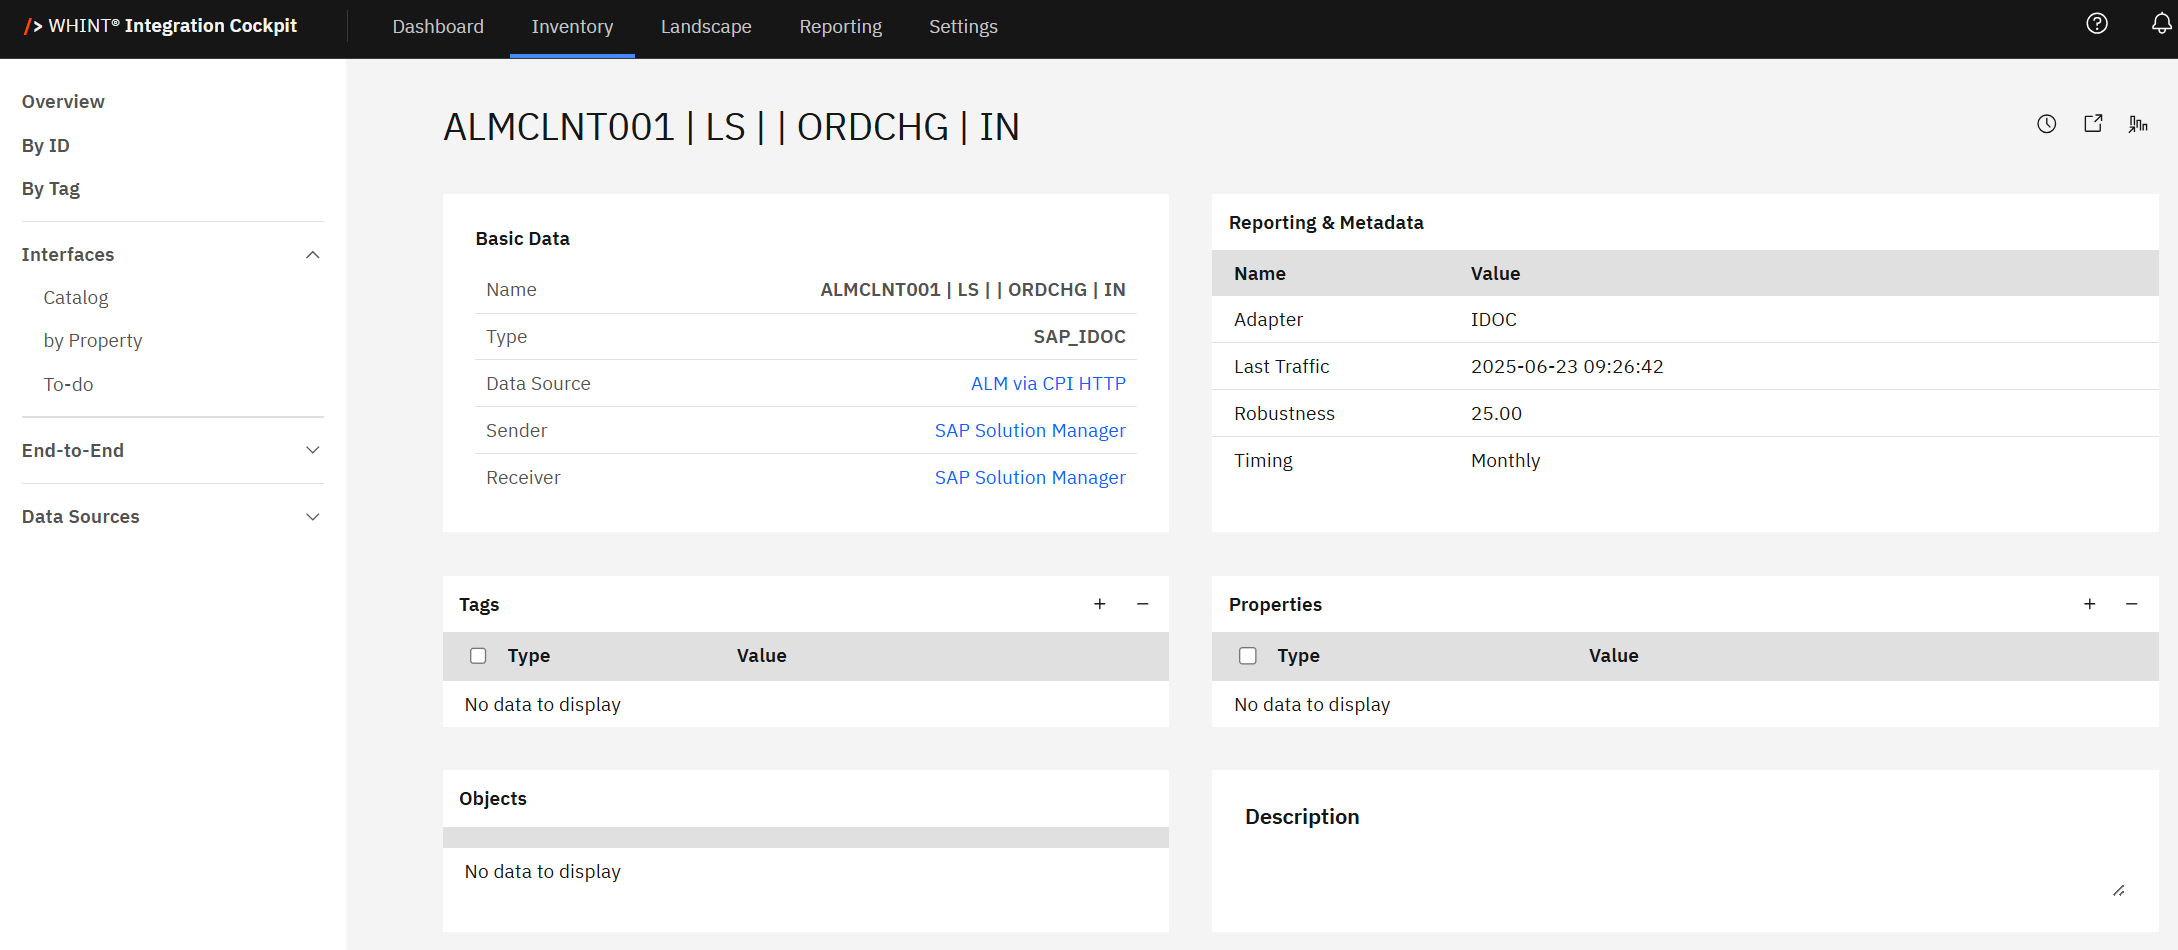Click the Timing row label
This screenshot has height=950, width=2178.
tap(1263, 461)
